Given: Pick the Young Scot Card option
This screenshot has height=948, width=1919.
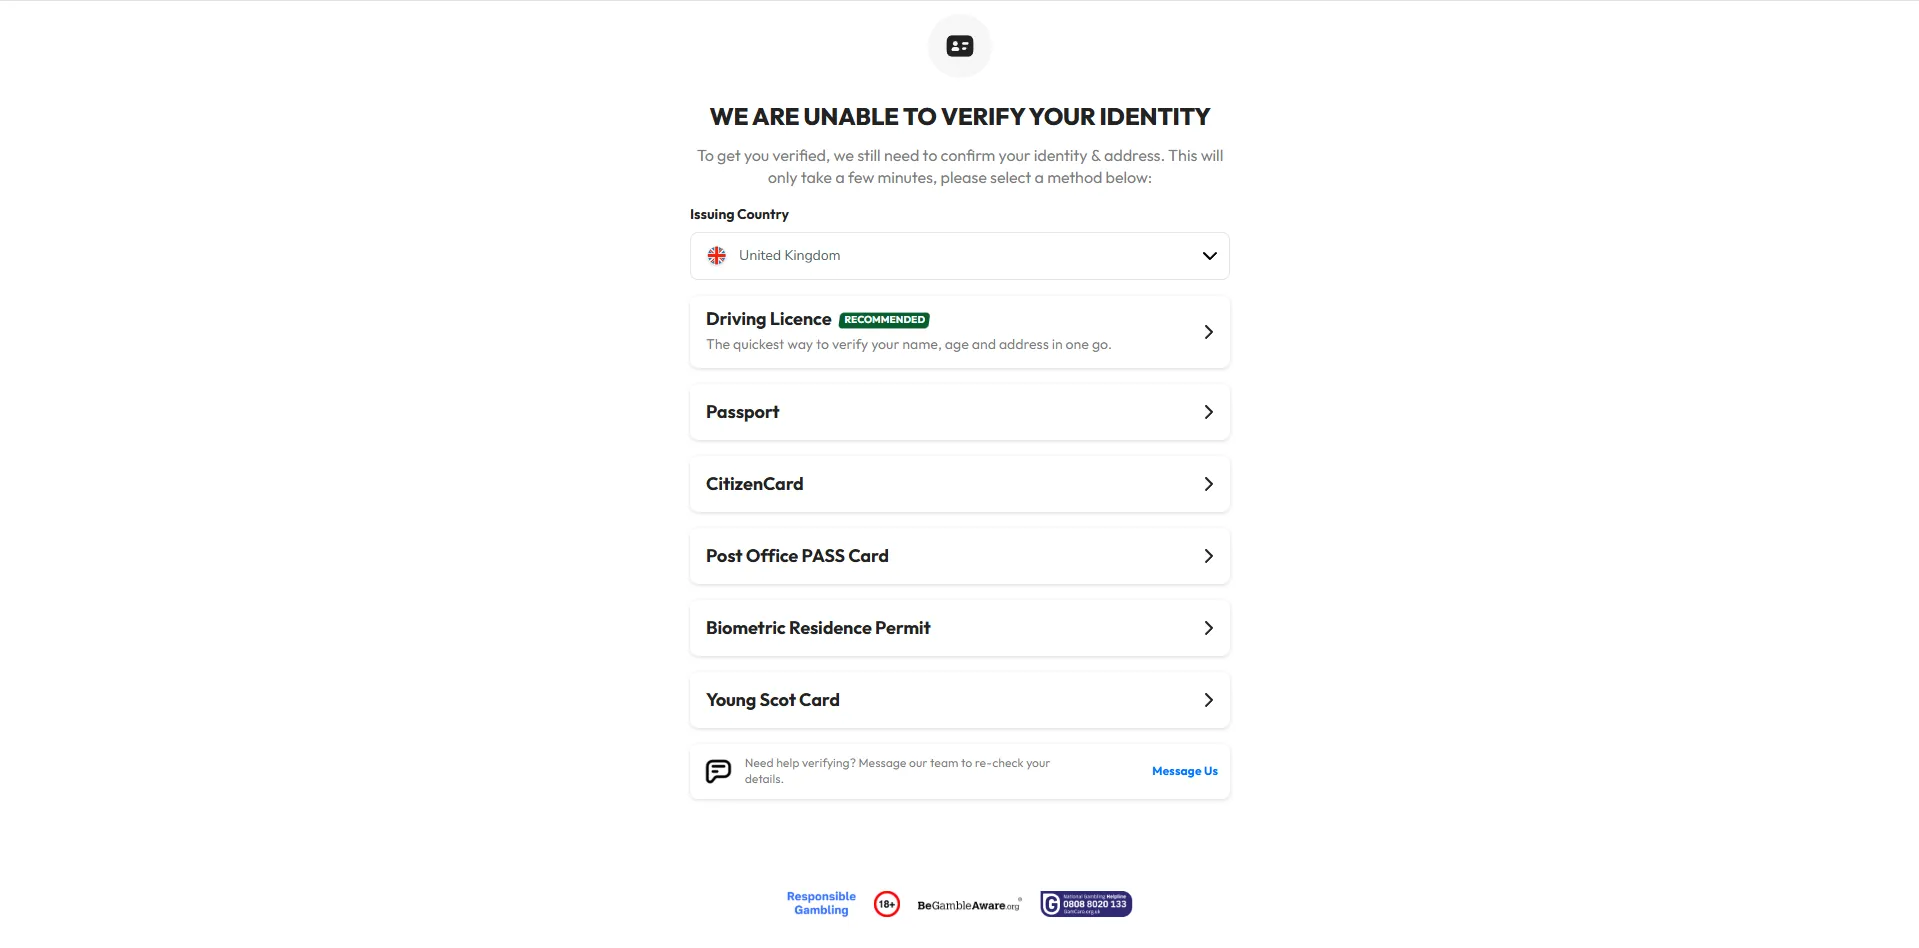Looking at the screenshot, I should click(772, 700).
